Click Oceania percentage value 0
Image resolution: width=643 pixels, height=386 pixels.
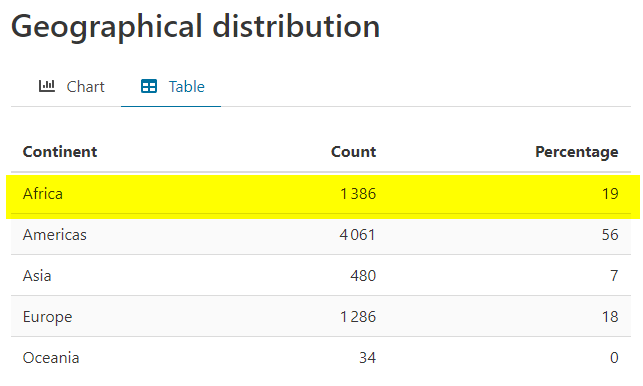(614, 358)
